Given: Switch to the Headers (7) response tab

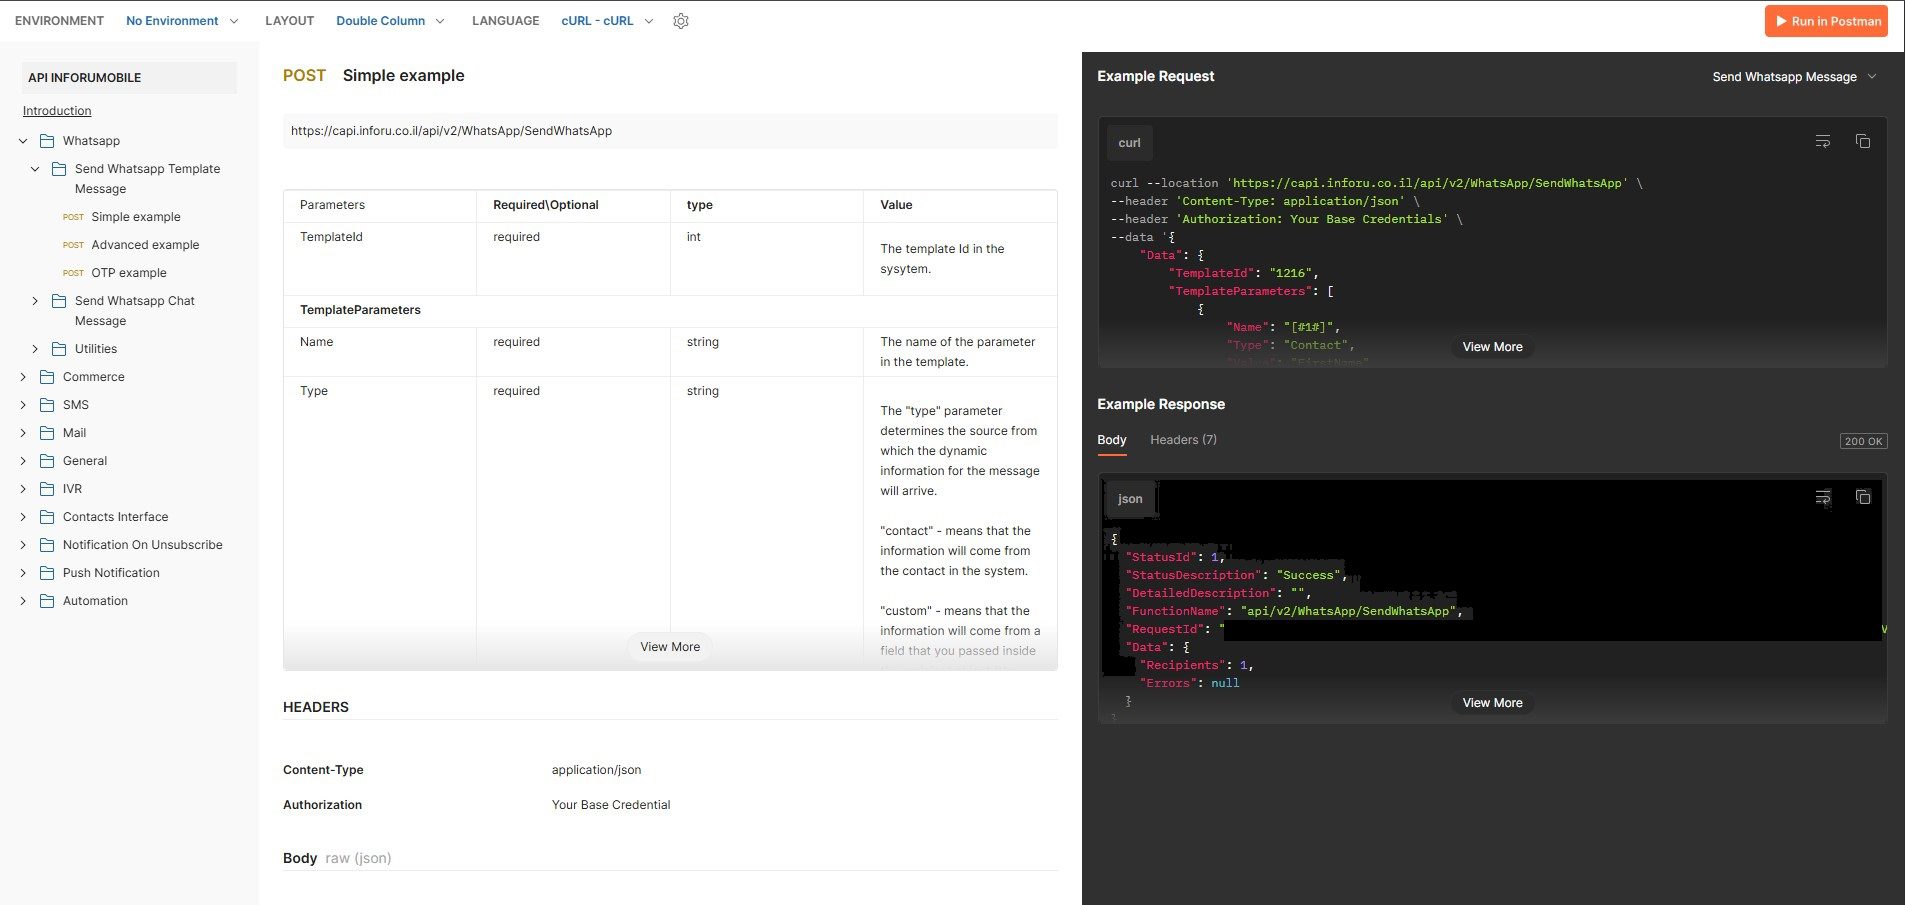Looking at the screenshot, I should pyautogui.click(x=1183, y=440).
